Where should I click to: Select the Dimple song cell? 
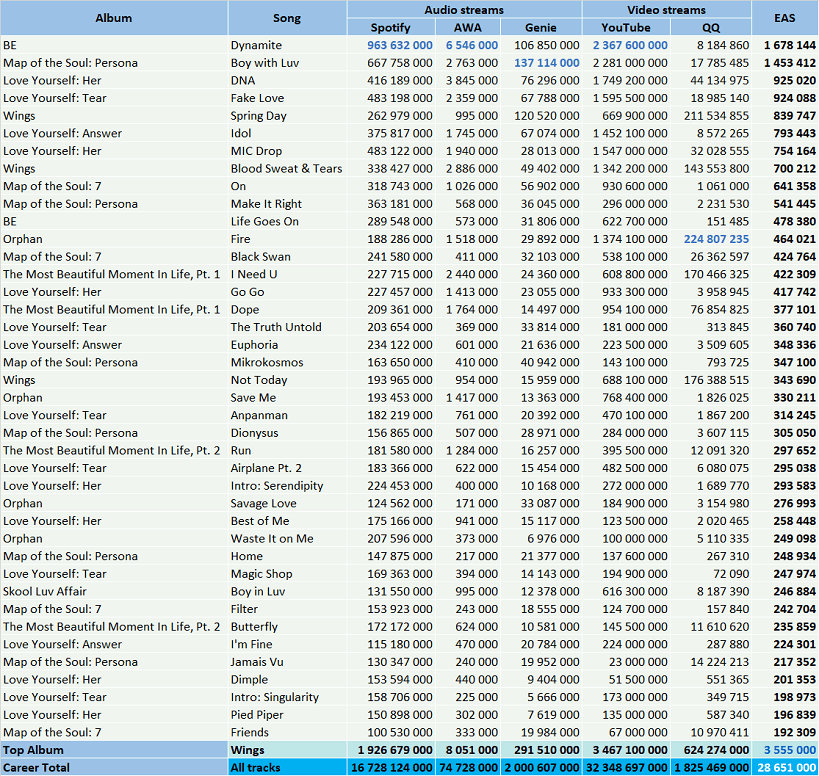click(x=287, y=679)
